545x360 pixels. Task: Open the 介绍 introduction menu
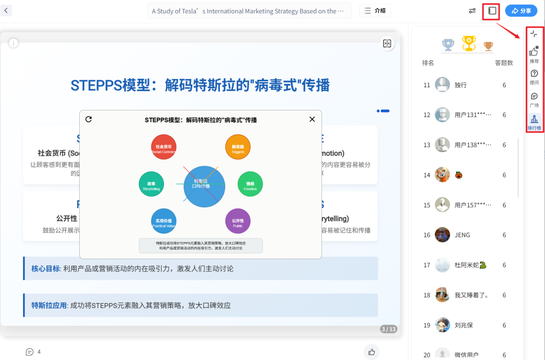click(375, 11)
